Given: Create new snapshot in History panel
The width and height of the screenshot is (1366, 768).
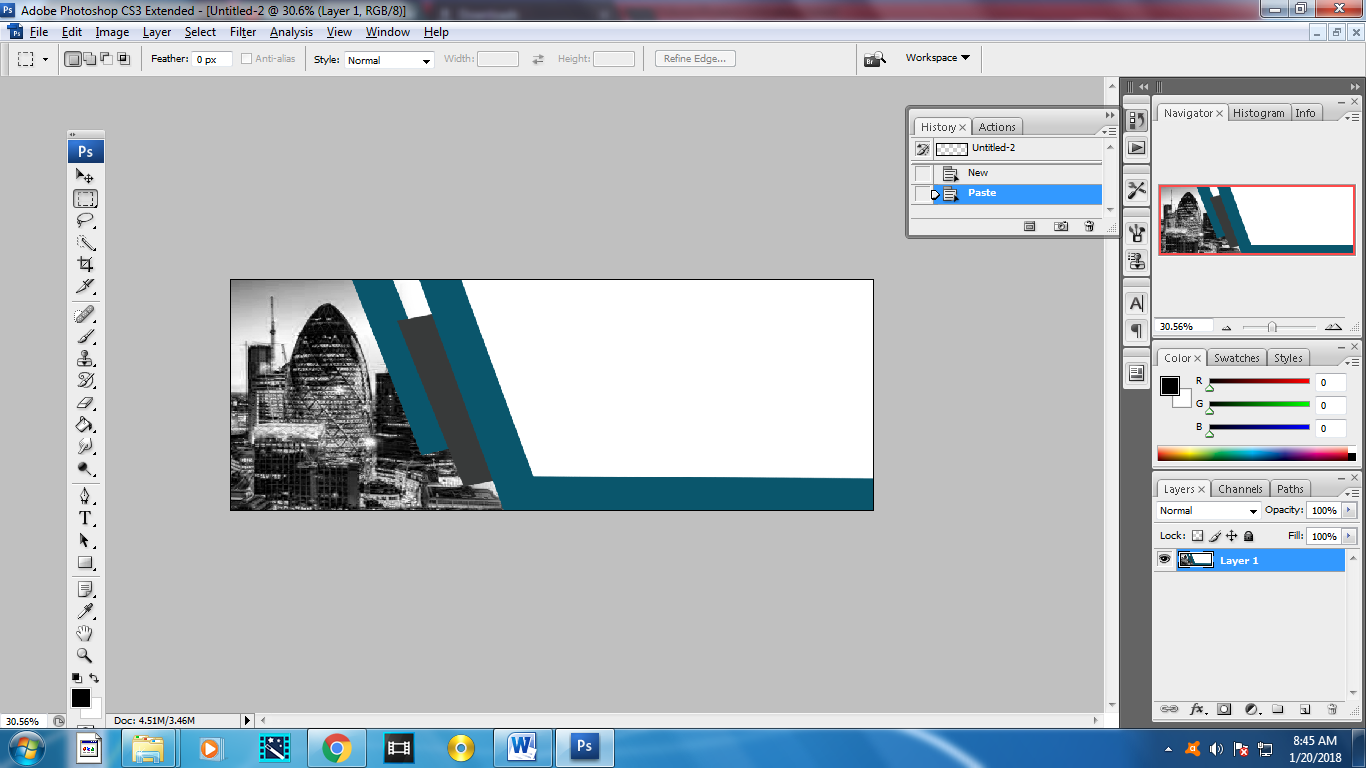Looking at the screenshot, I should [x=1061, y=227].
